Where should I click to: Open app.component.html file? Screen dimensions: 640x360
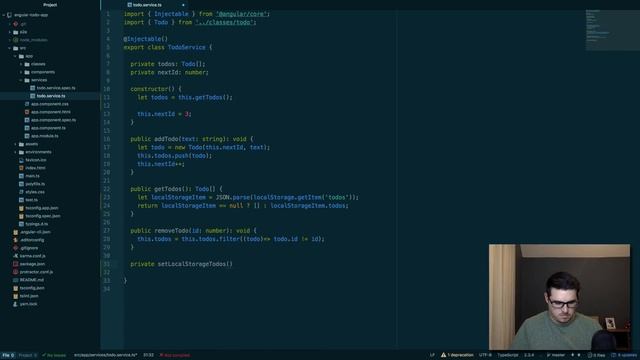(x=50, y=112)
